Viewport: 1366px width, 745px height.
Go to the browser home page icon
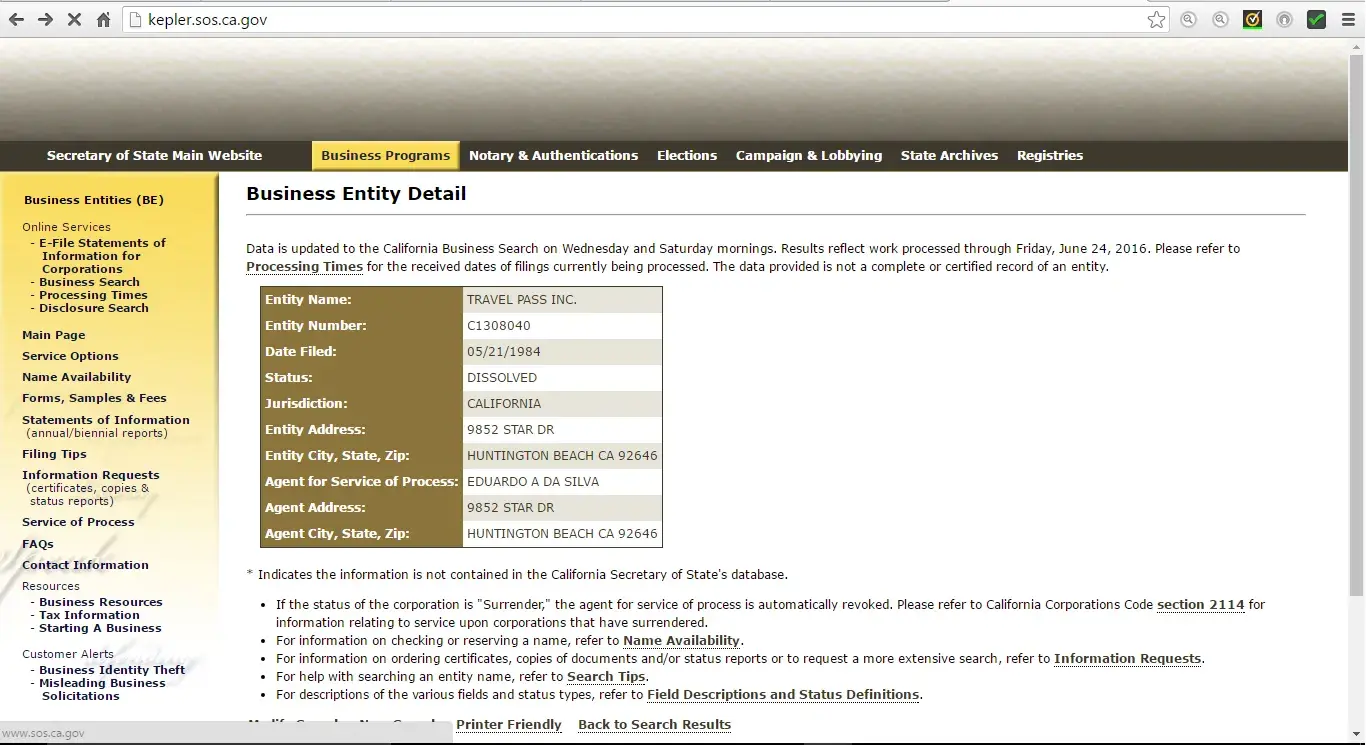tap(103, 20)
